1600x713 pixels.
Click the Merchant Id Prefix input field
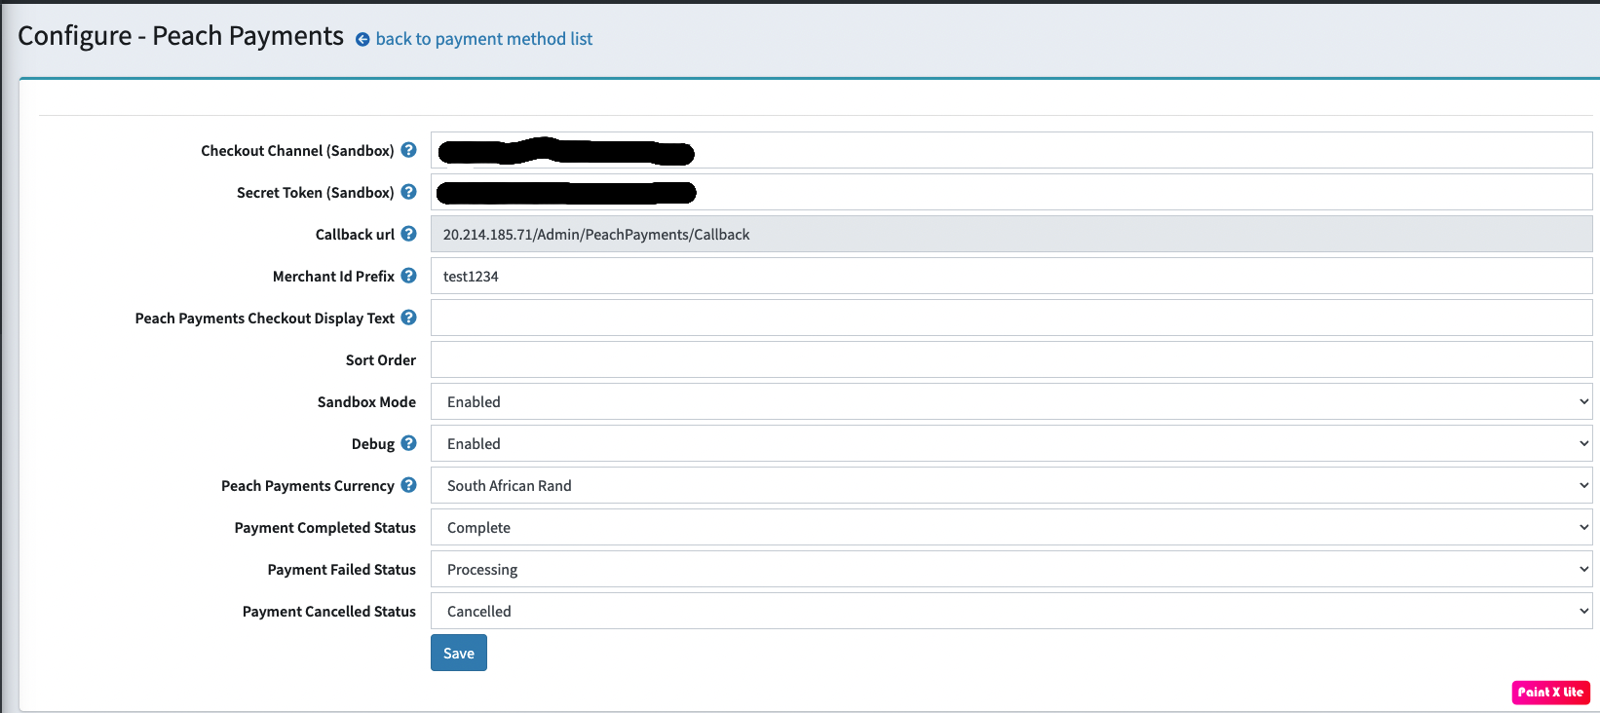[x=1011, y=276]
